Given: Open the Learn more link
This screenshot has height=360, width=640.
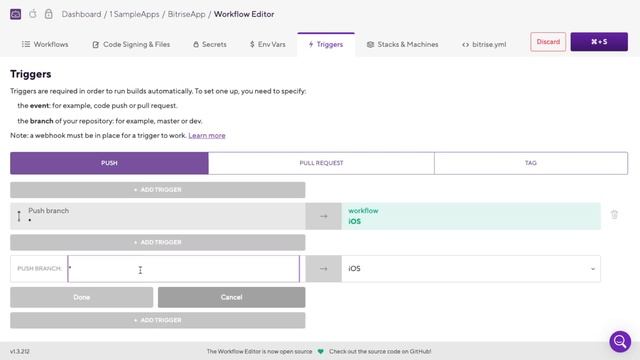Looking at the screenshot, I should click(x=207, y=136).
